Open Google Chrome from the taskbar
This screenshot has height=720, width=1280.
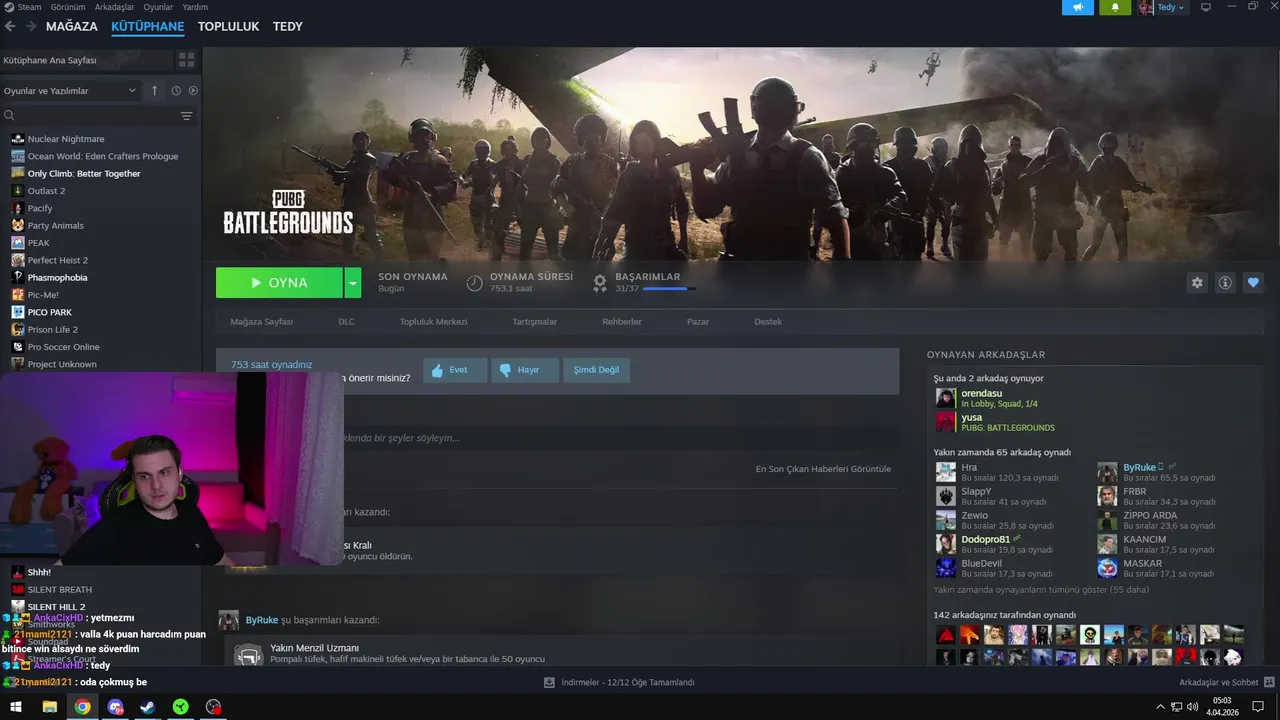[x=82, y=707]
